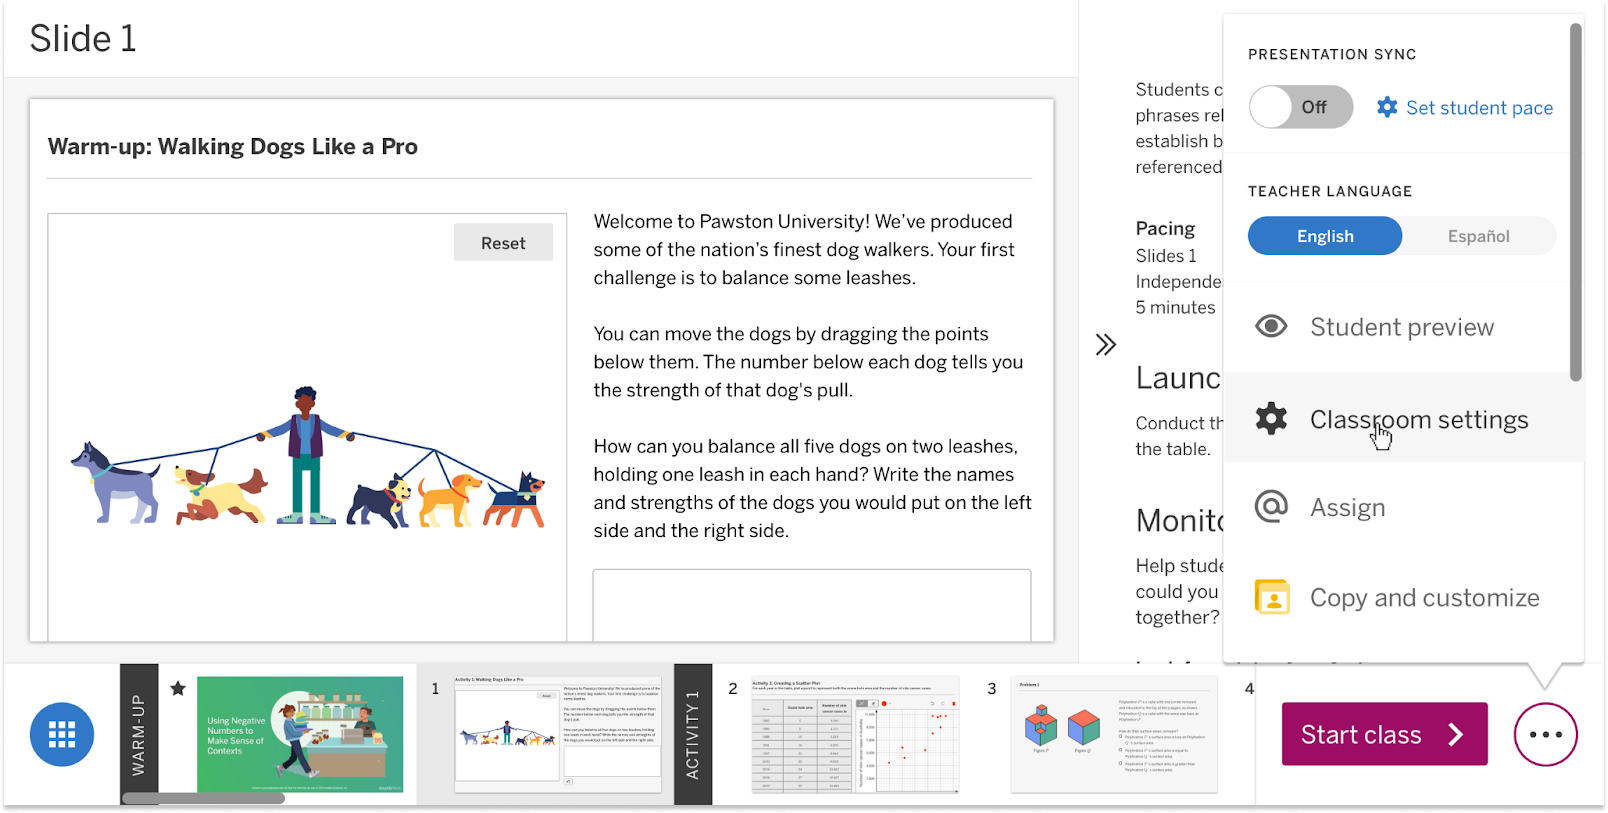
Task: Open slide 1 thumbnail with dogs
Action: click(558, 735)
